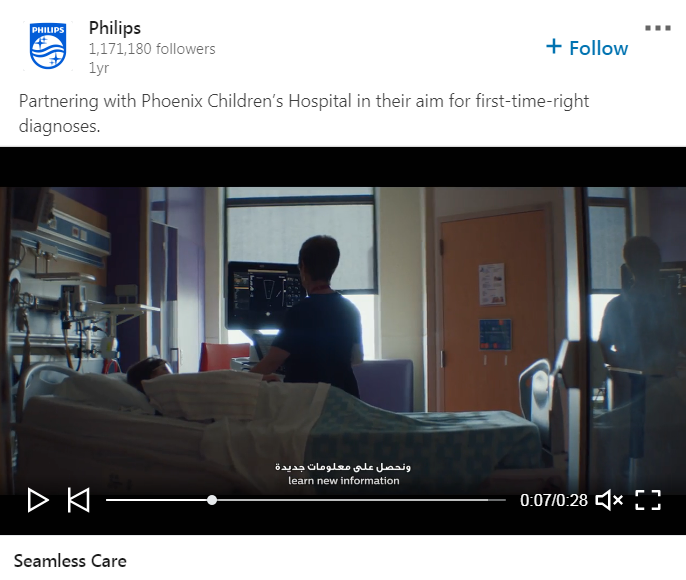Enter fullscreen mode
This screenshot has width=686, height=580.
coord(648,500)
